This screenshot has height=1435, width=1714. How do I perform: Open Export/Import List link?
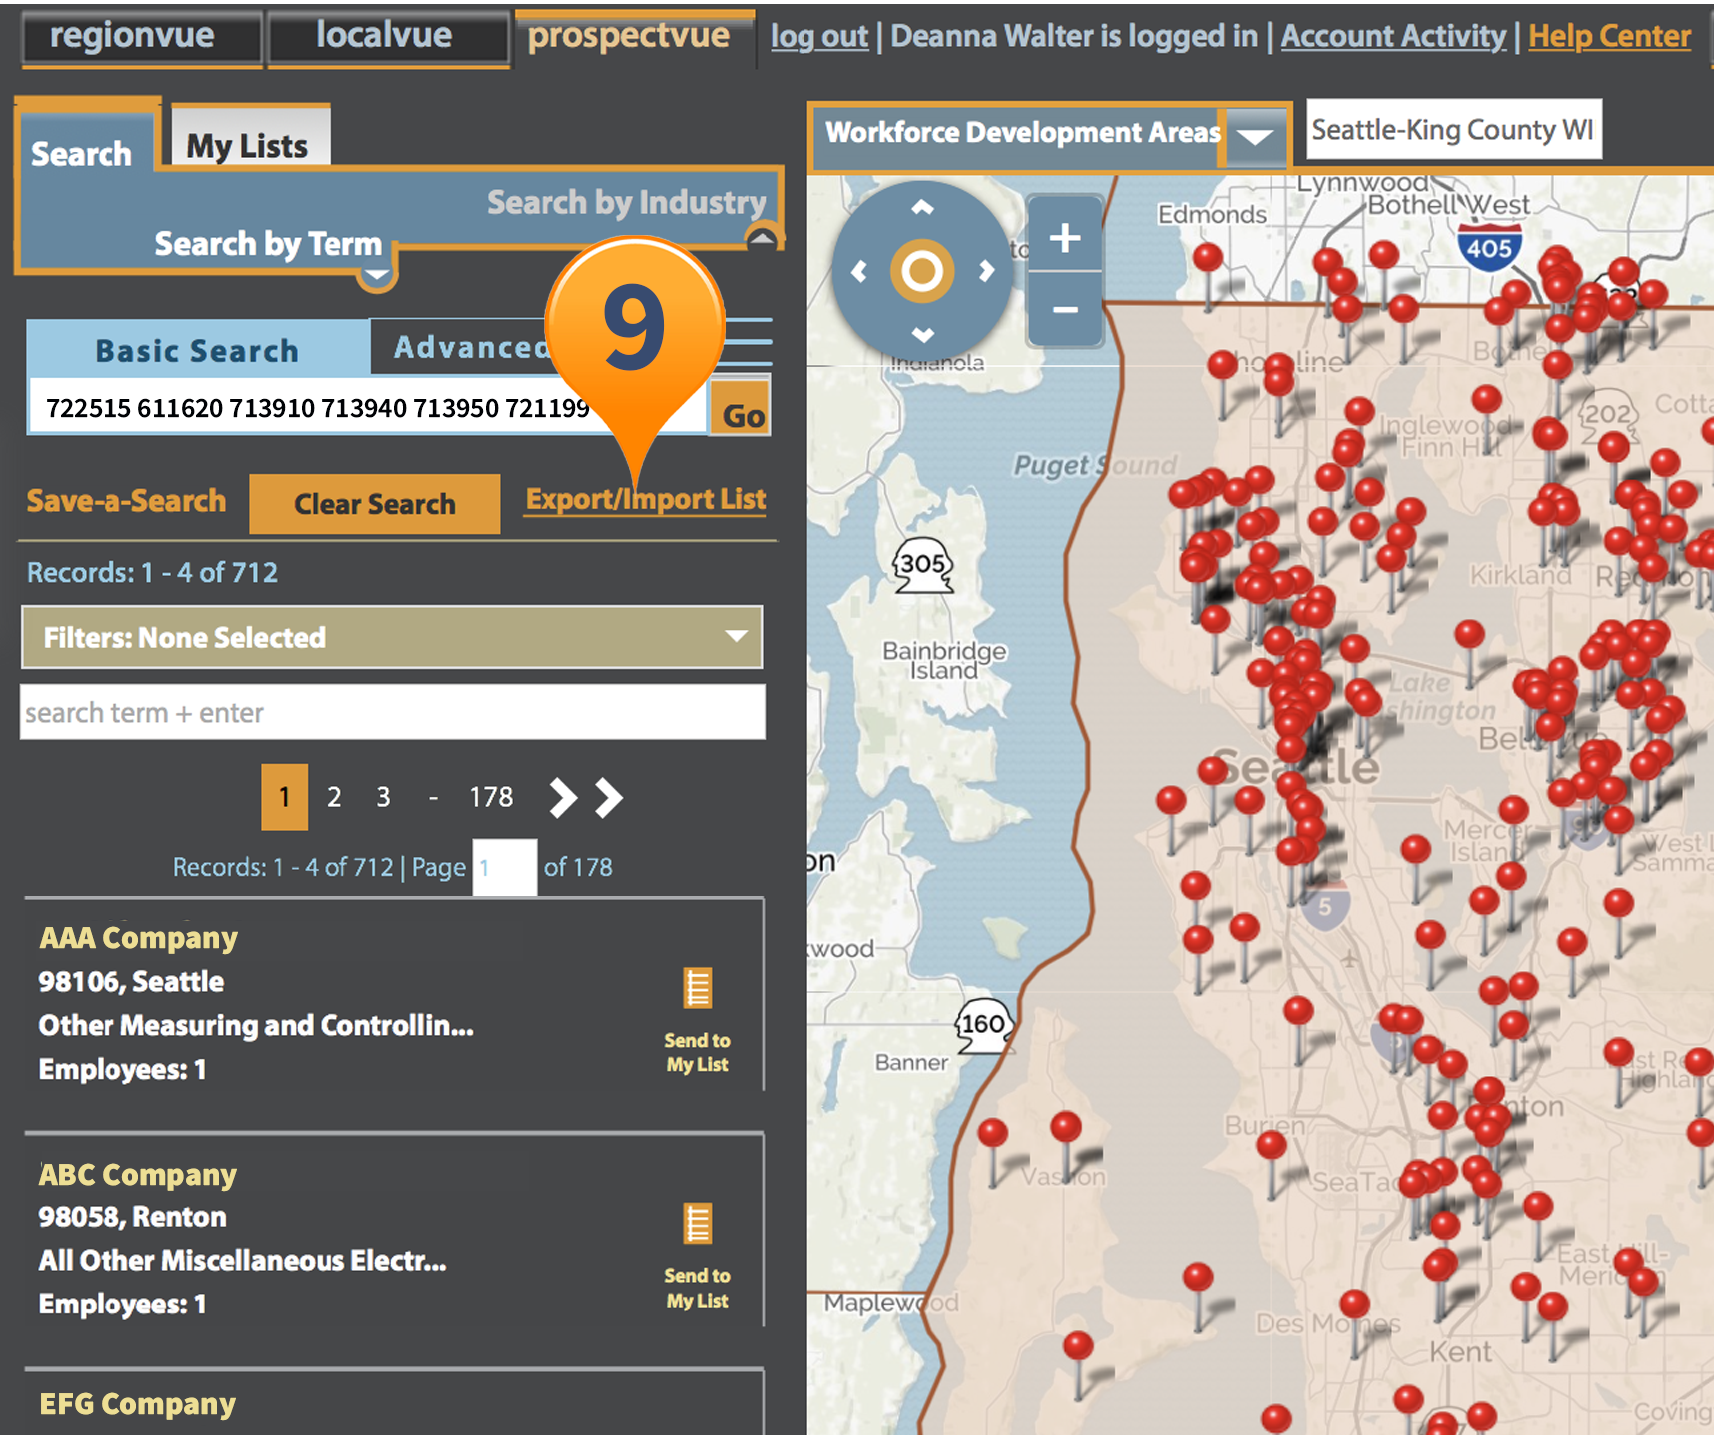[x=646, y=499]
